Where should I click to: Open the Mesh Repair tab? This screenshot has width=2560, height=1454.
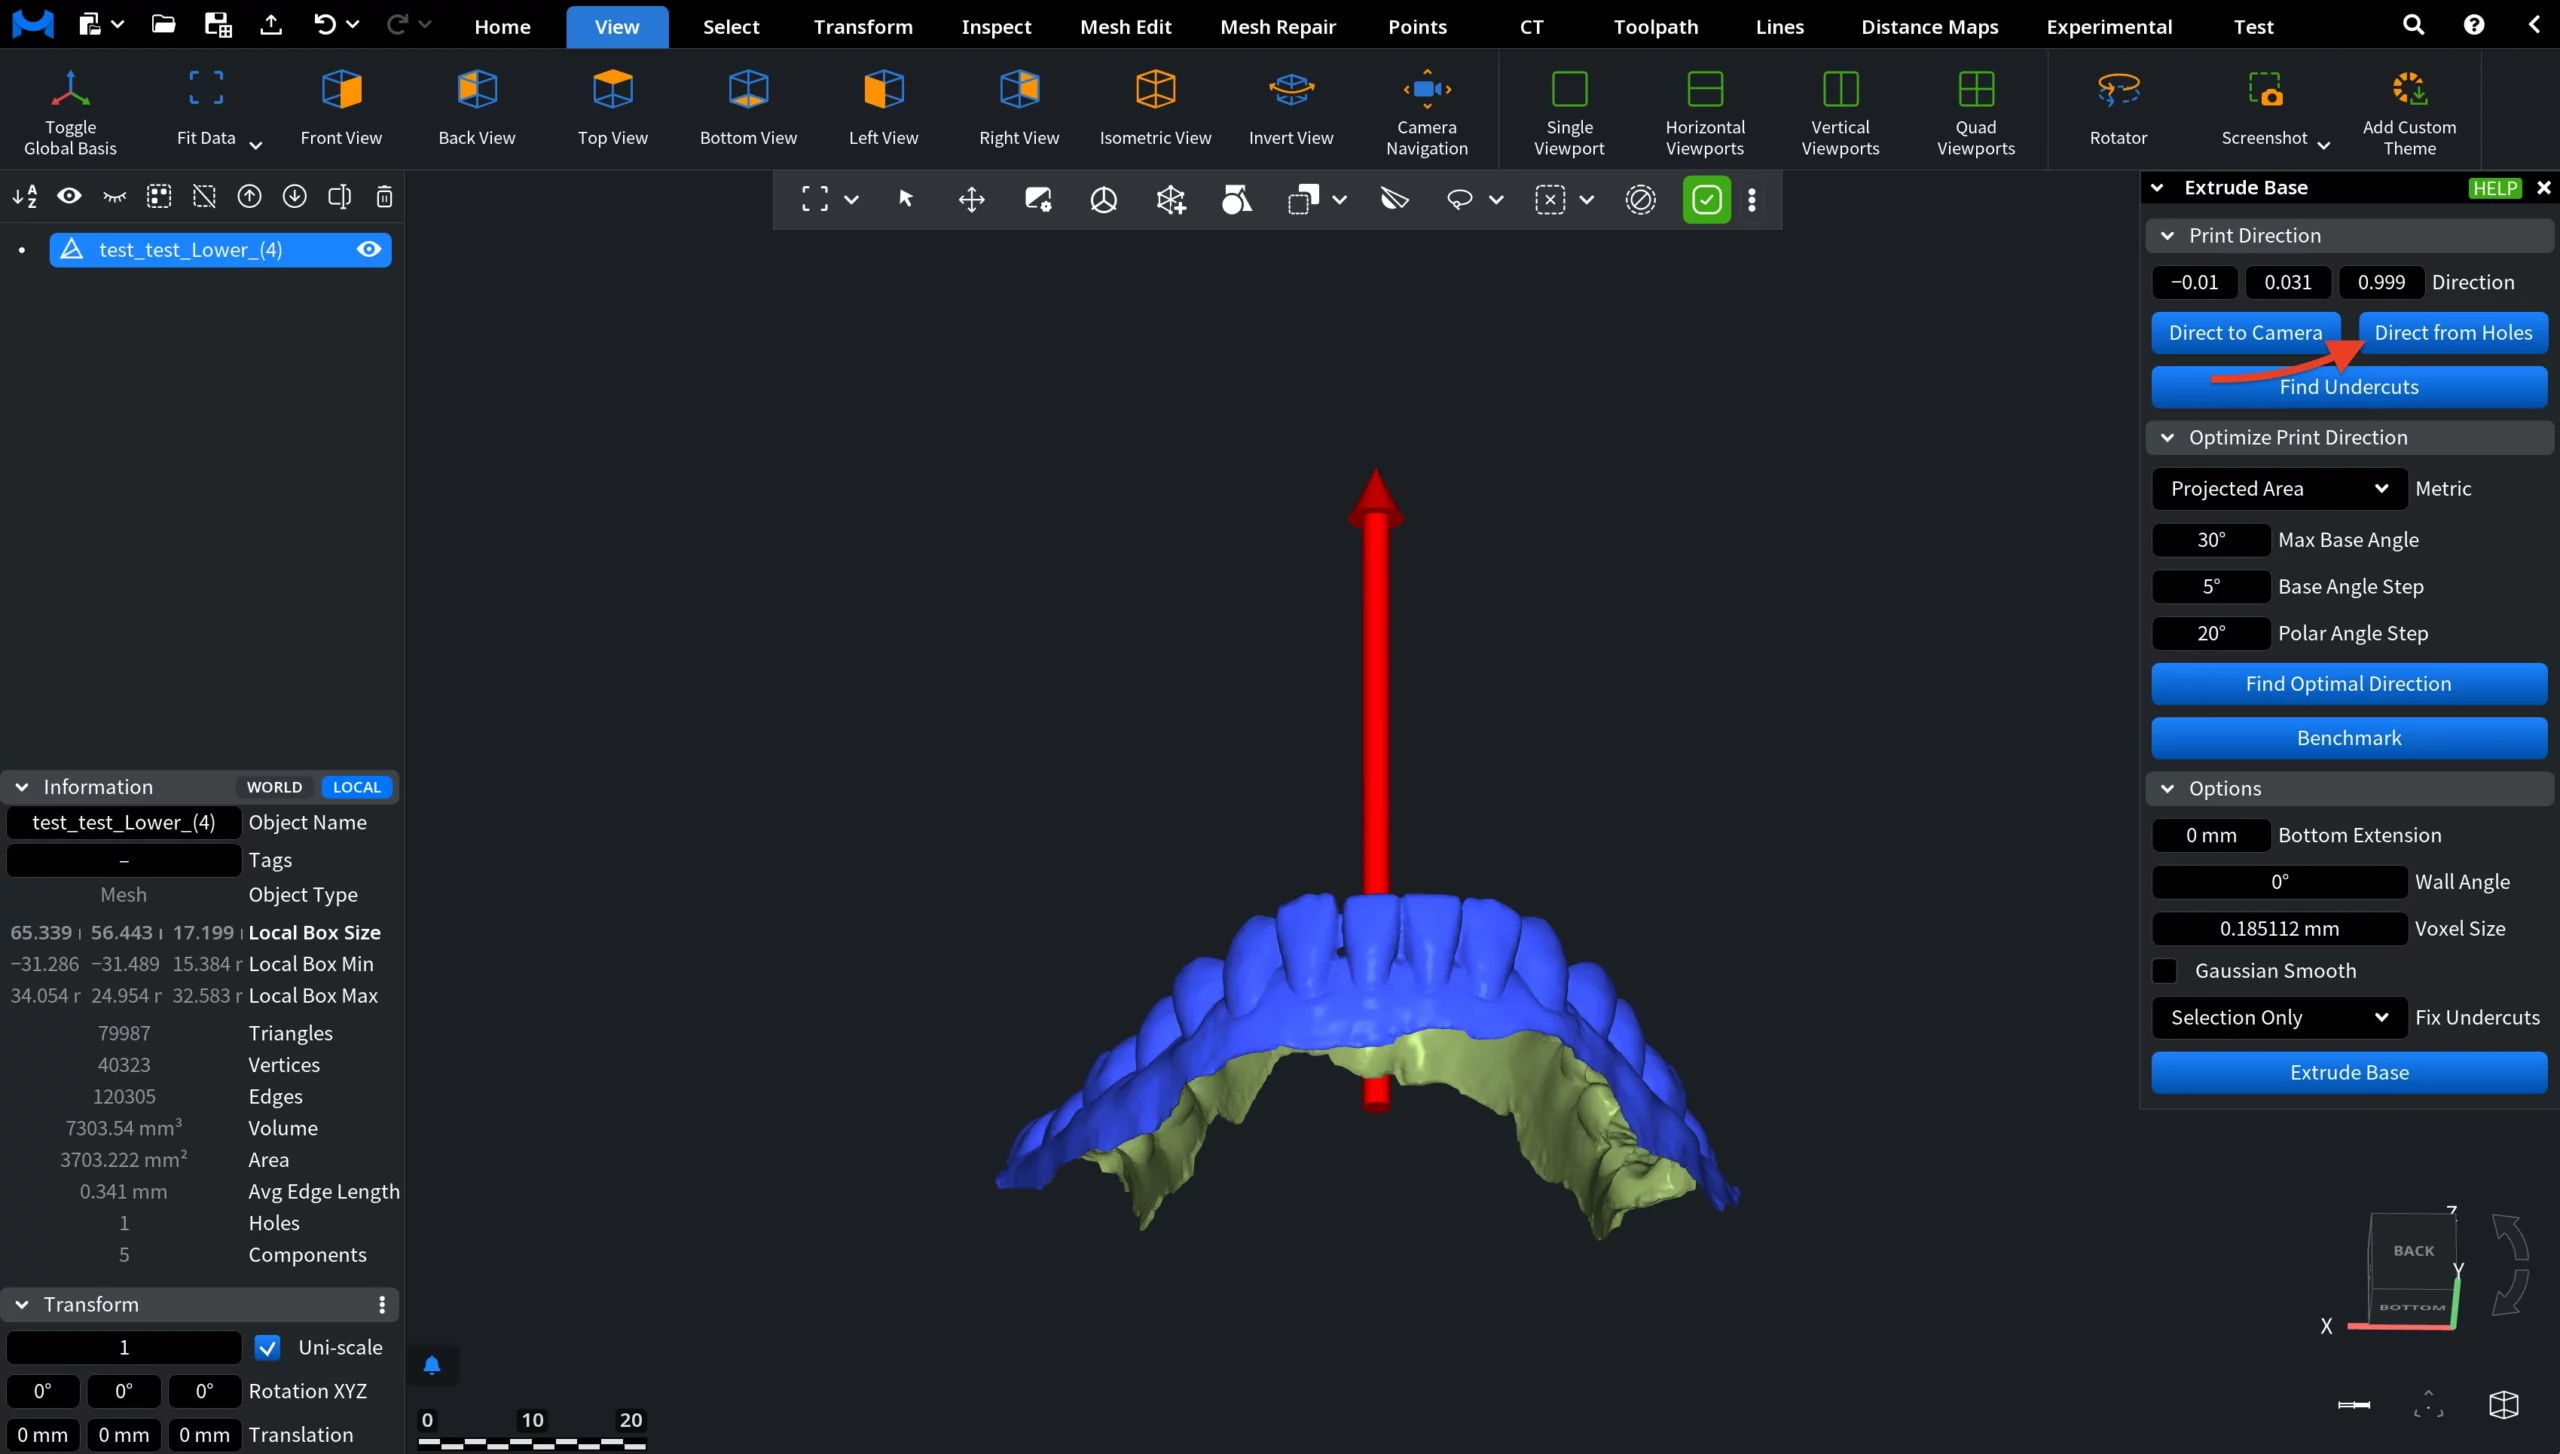[1277, 27]
